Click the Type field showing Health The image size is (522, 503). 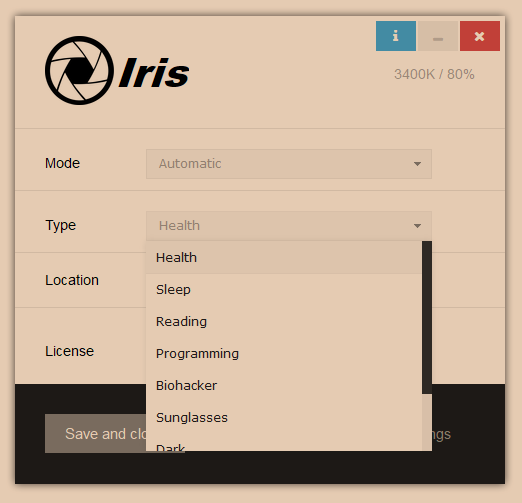pyautogui.click(x=289, y=226)
